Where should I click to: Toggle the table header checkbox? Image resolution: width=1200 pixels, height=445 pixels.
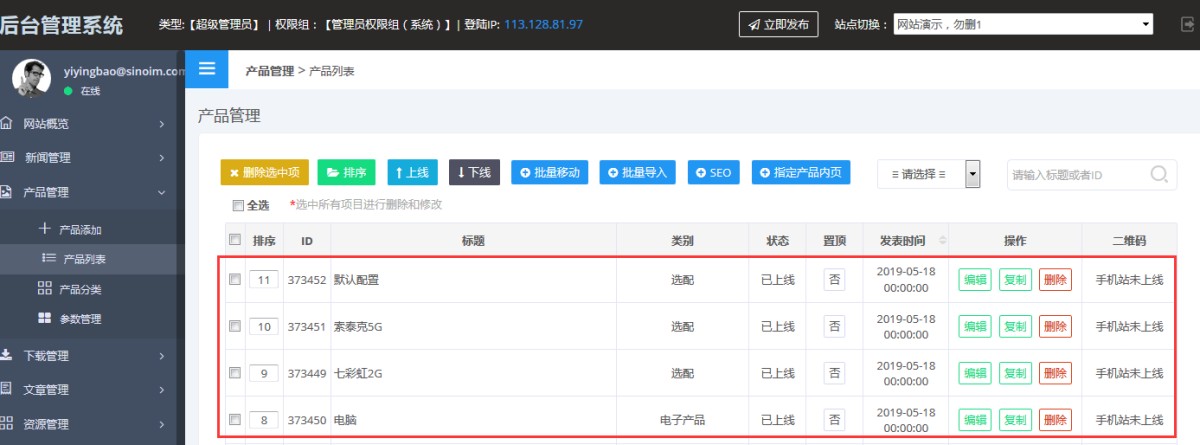point(235,240)
